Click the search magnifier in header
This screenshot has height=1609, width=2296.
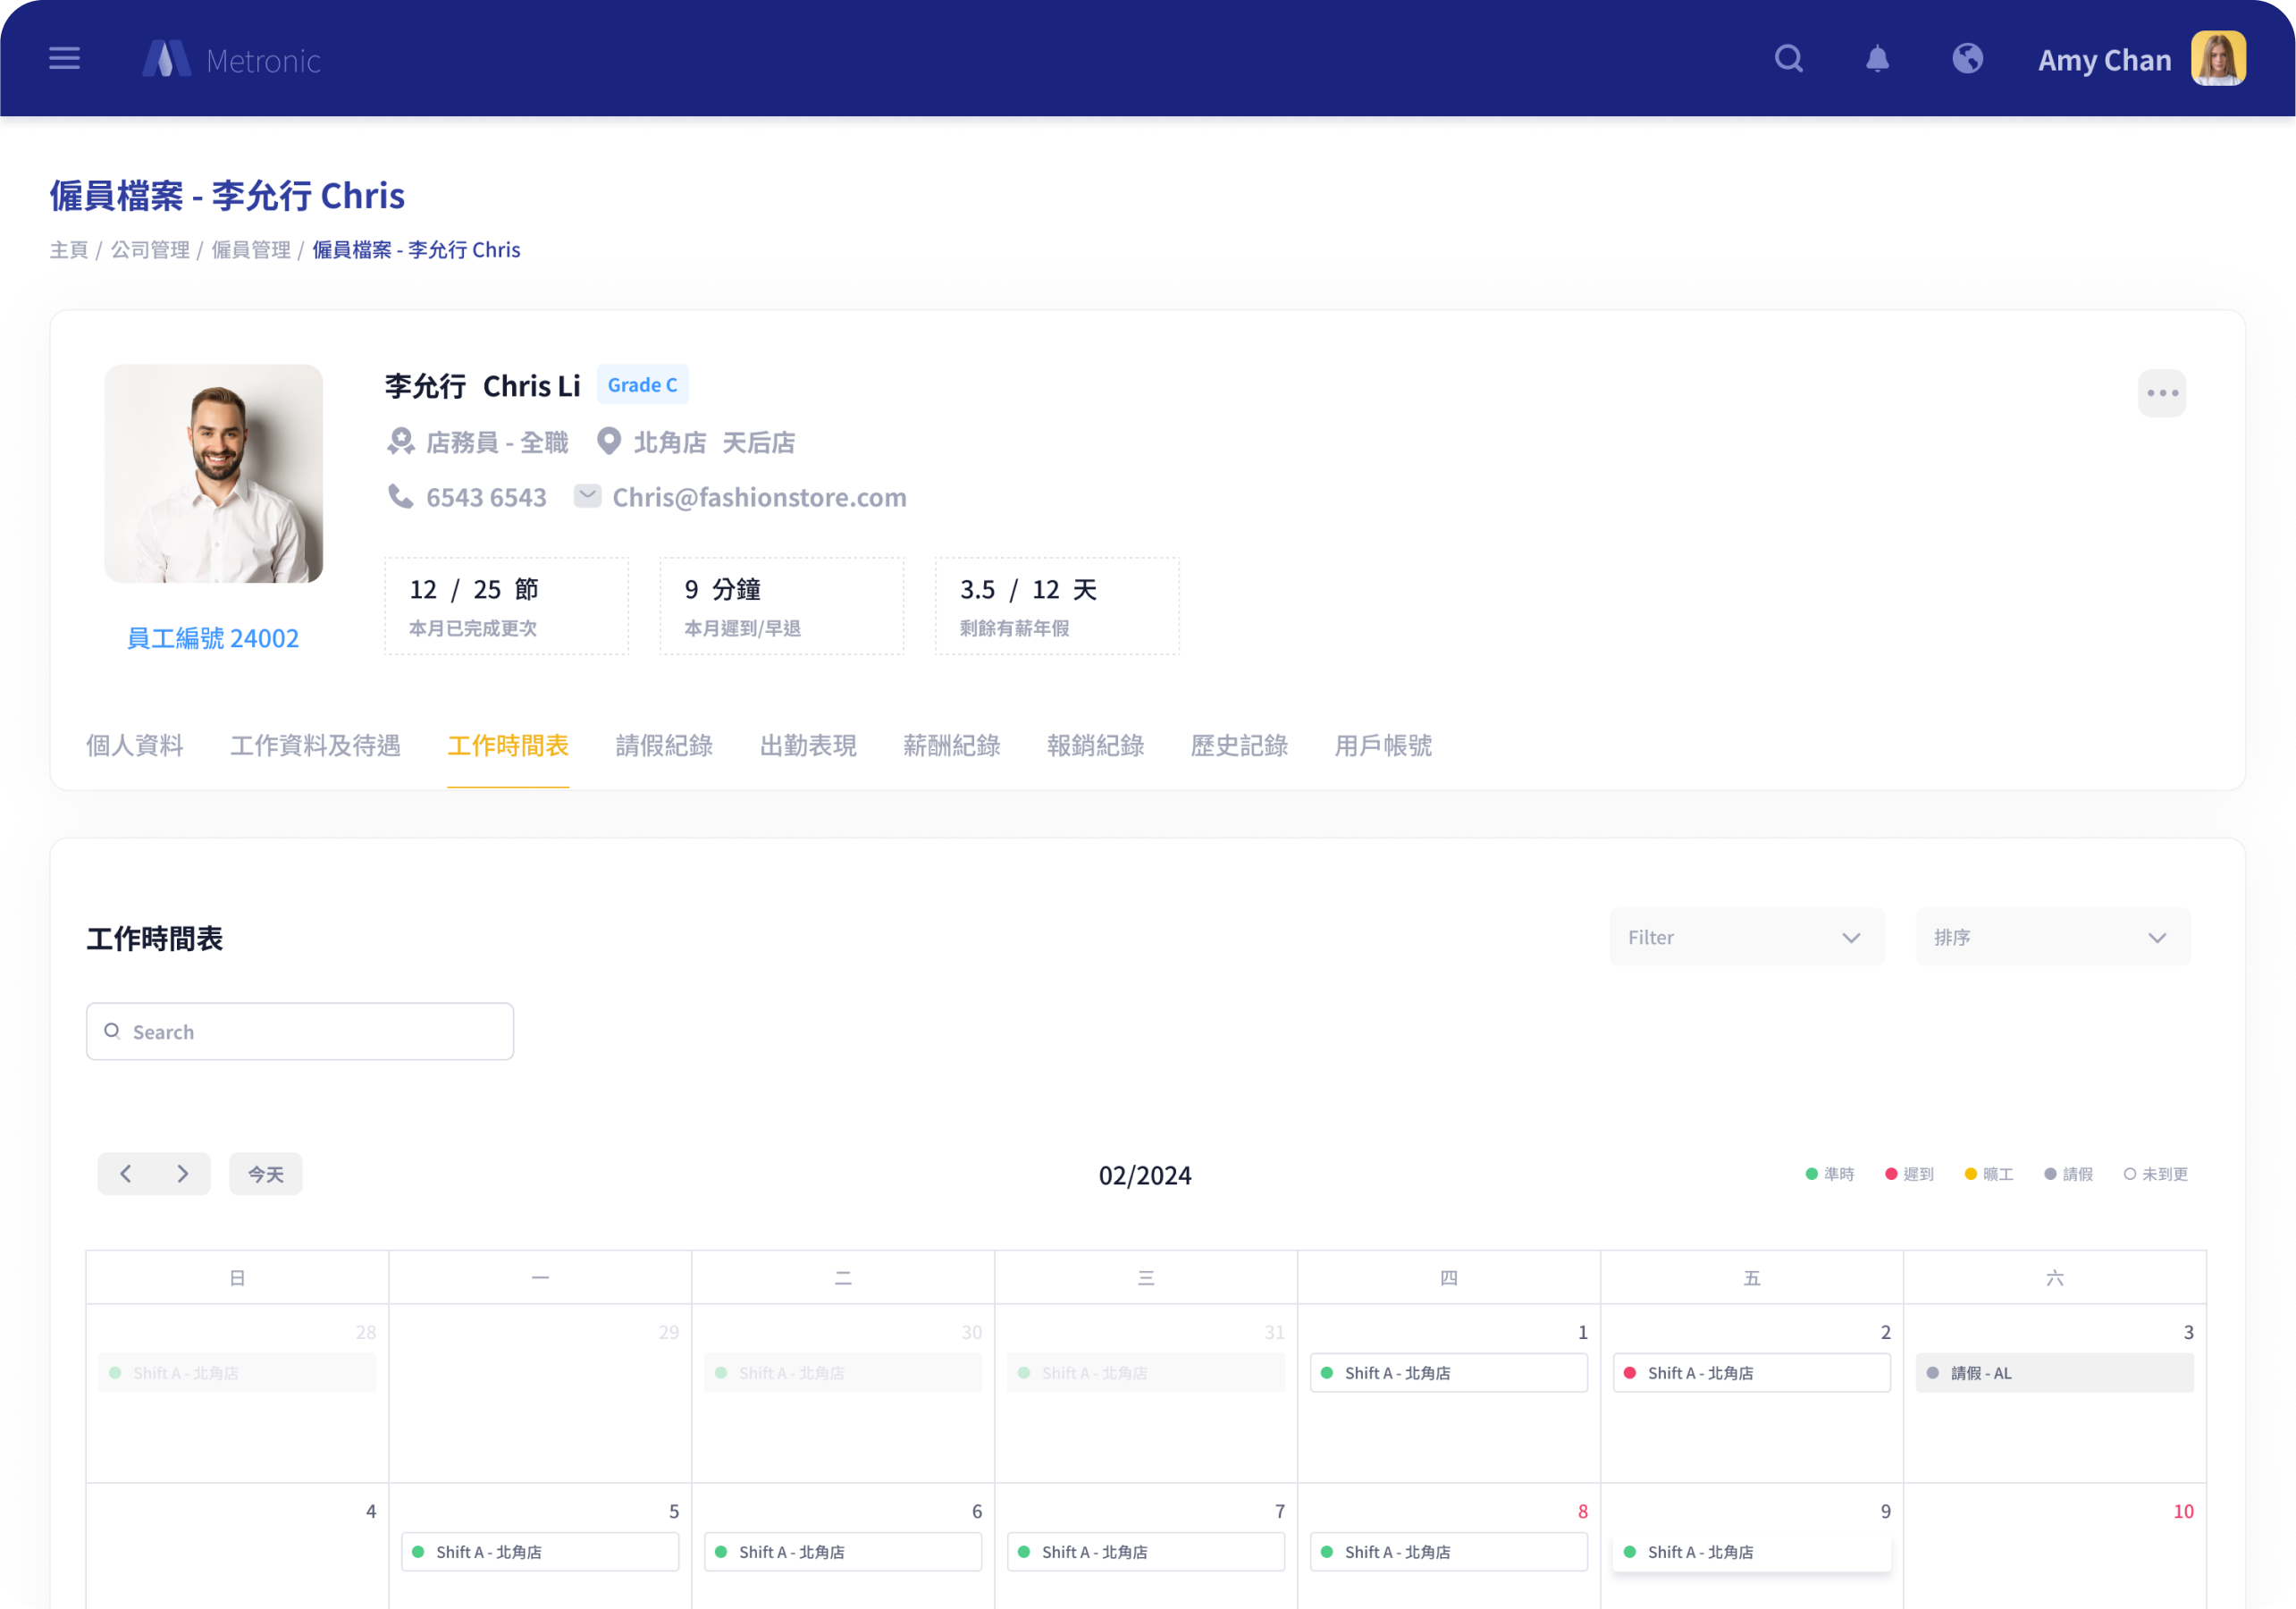click(x=1788, y=59)
